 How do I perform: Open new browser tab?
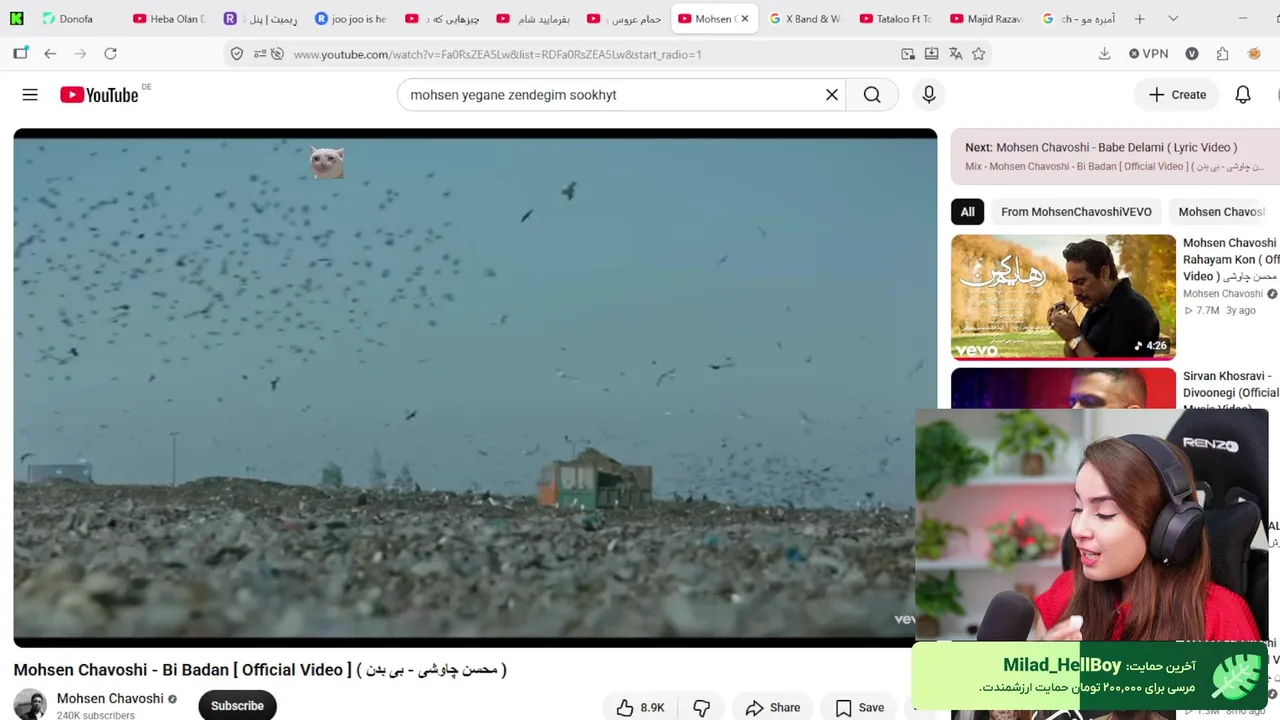click(1139, 19)
